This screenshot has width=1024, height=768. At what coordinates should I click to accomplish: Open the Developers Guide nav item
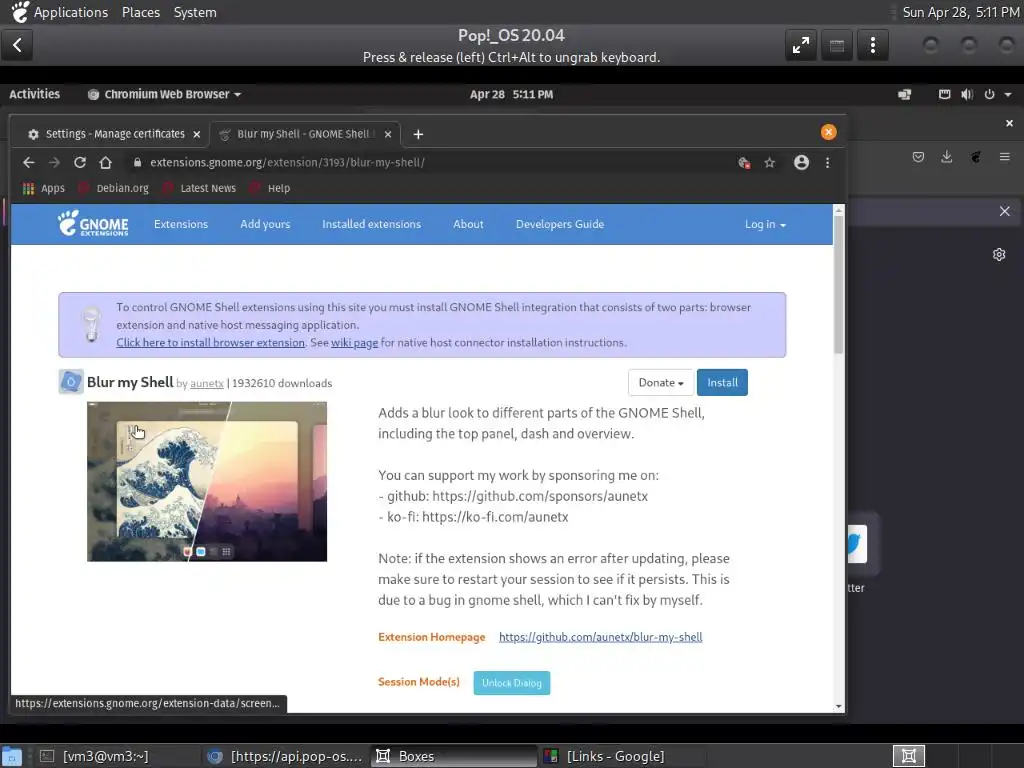(x=560, y=224)
